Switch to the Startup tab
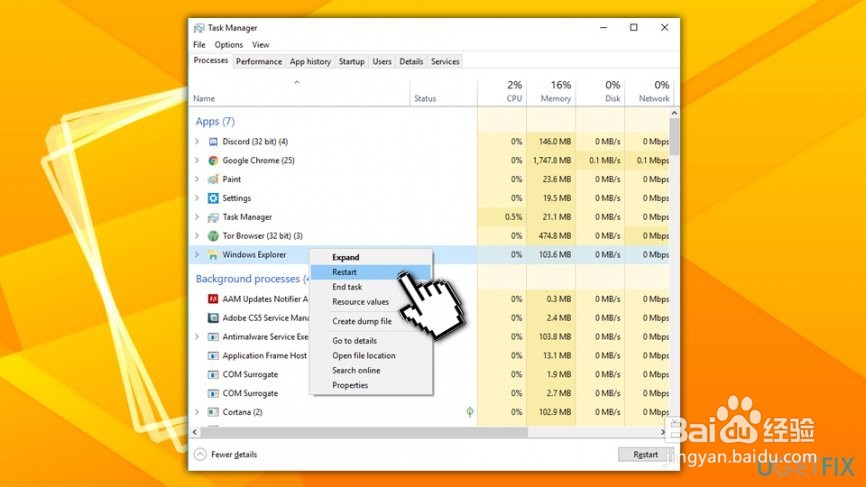Viewport: 866px width, 487px height. tap(351, 62)
